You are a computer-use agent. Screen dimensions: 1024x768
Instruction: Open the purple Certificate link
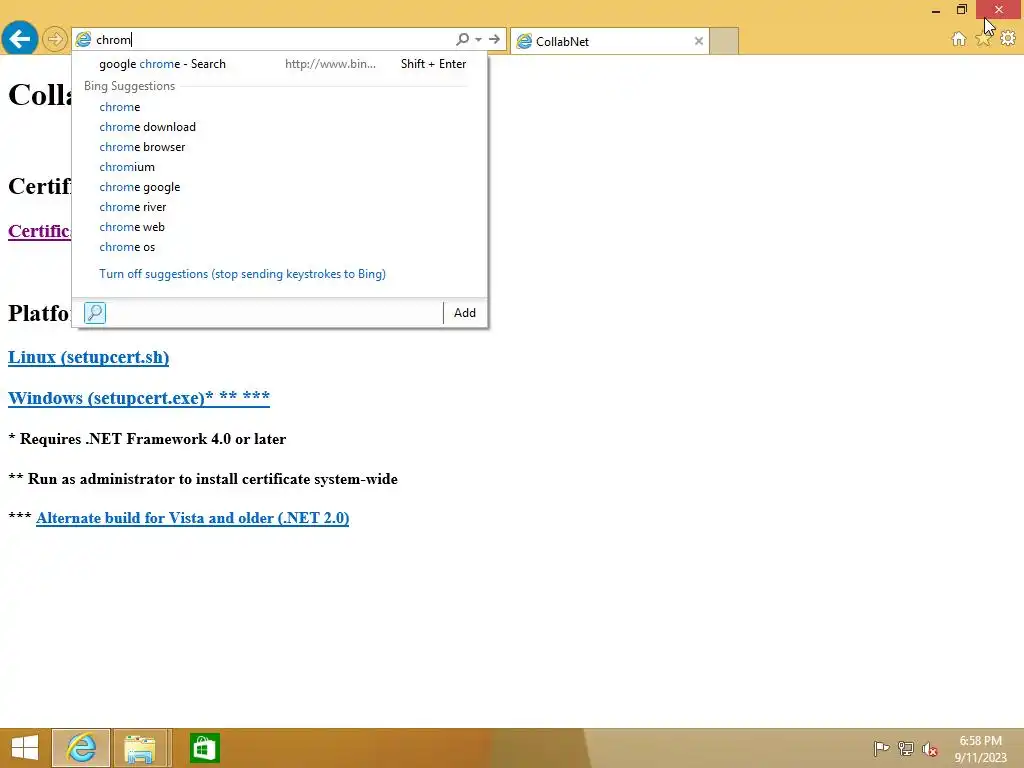(x=39, y=231)
